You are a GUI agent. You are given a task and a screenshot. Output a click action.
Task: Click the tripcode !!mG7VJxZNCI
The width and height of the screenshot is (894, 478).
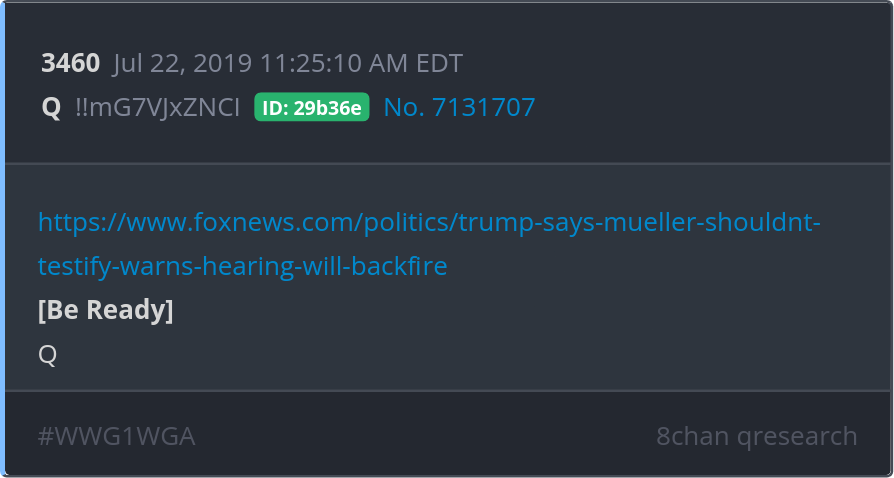[x=158, y=107]
